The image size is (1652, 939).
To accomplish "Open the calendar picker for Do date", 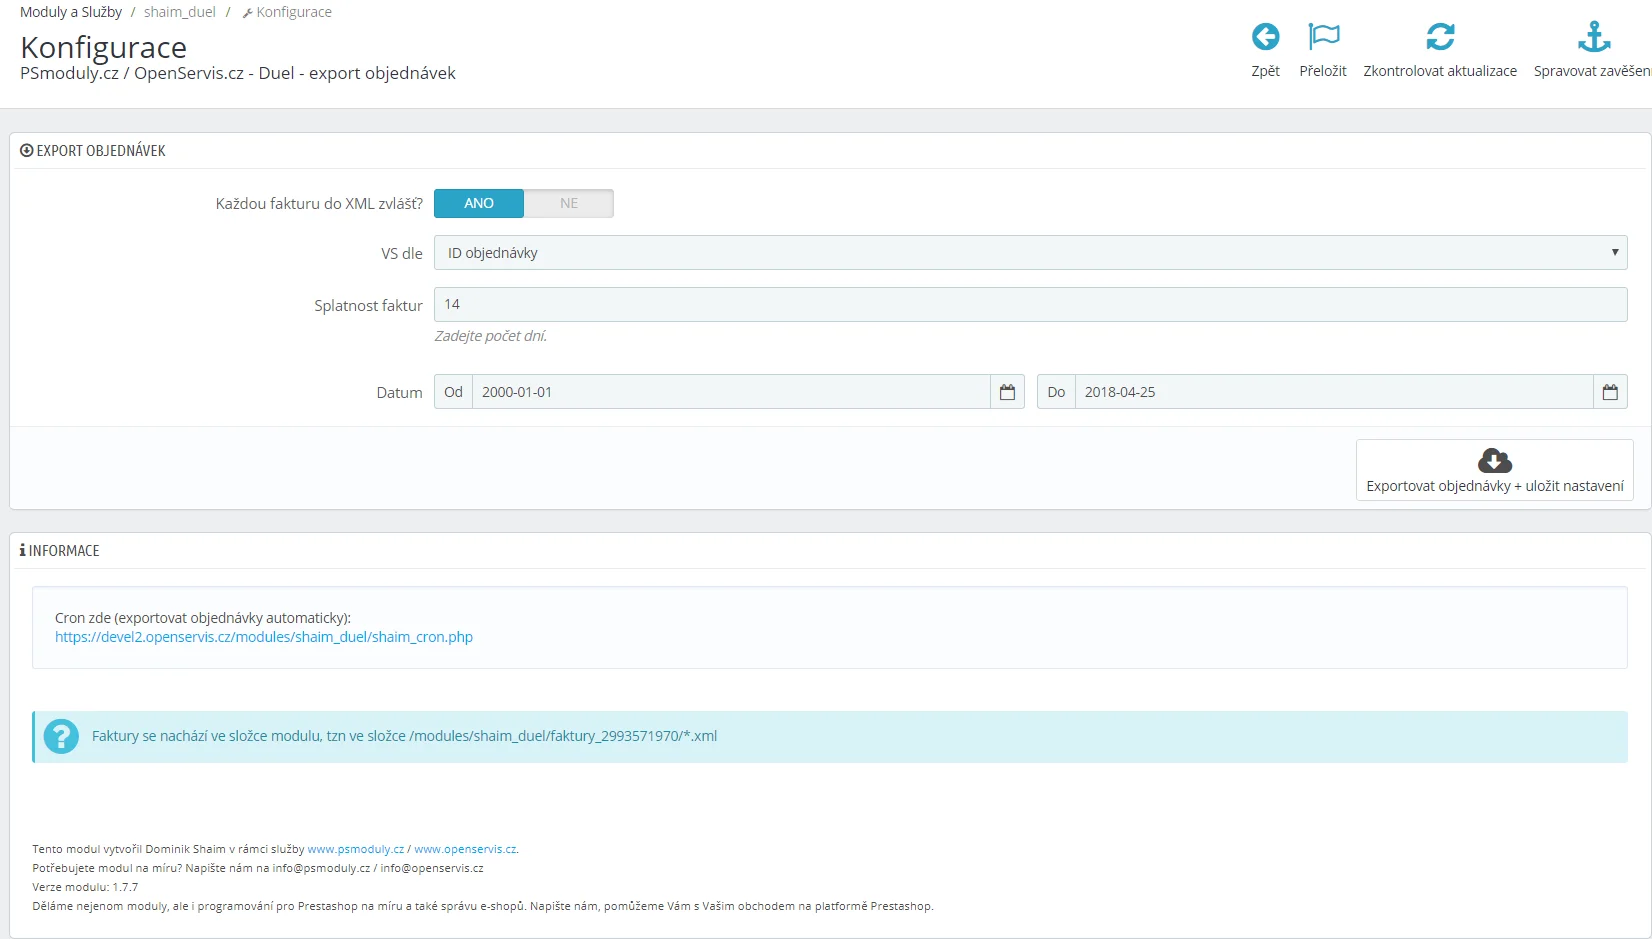I will point(1610,392).
